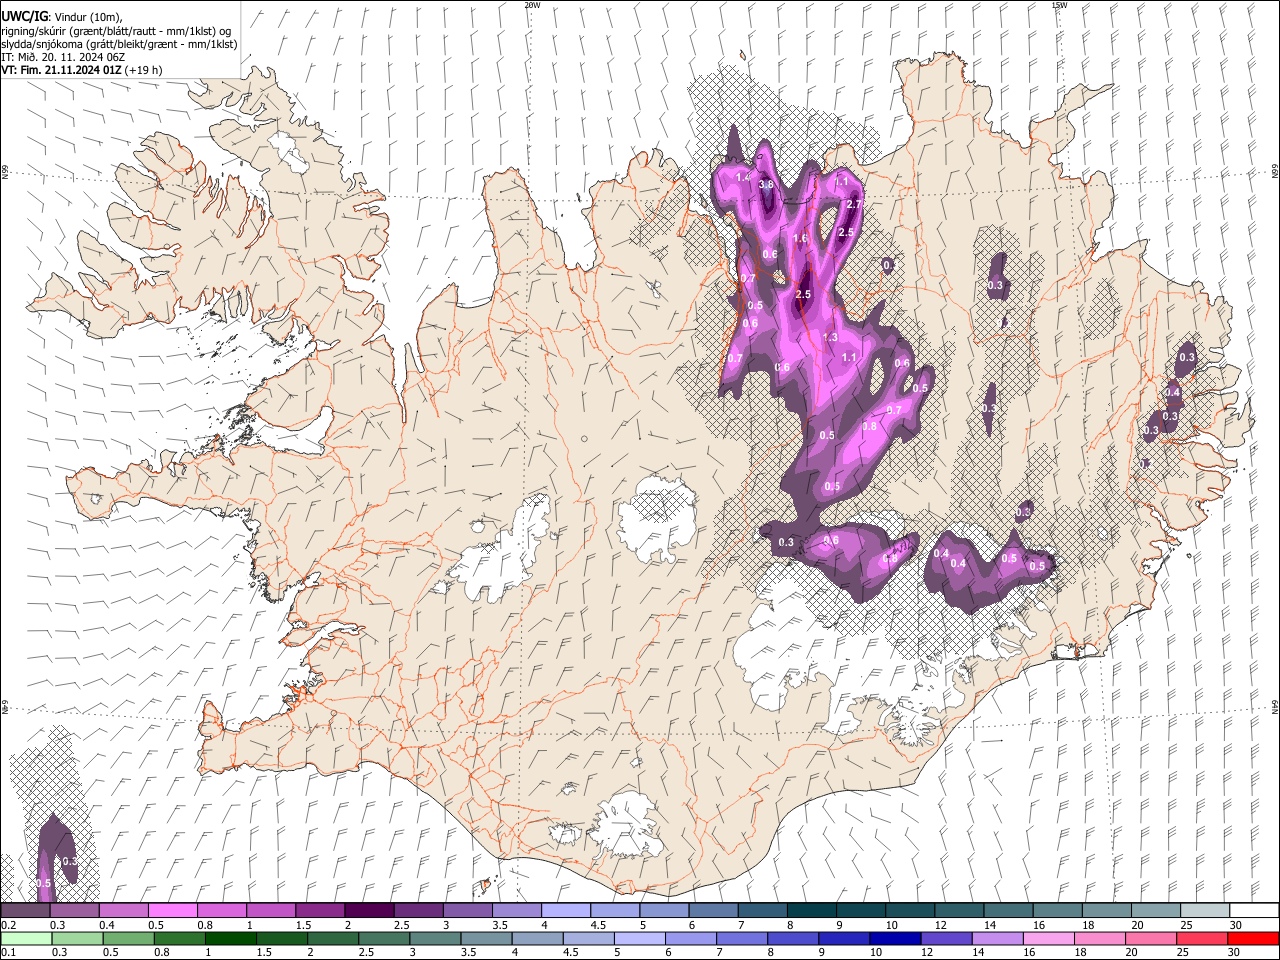This screenshot has height=960, width=1280.
Task: Click the rain legend swatch between 20 and 25
Action: tap(1150, 938)
